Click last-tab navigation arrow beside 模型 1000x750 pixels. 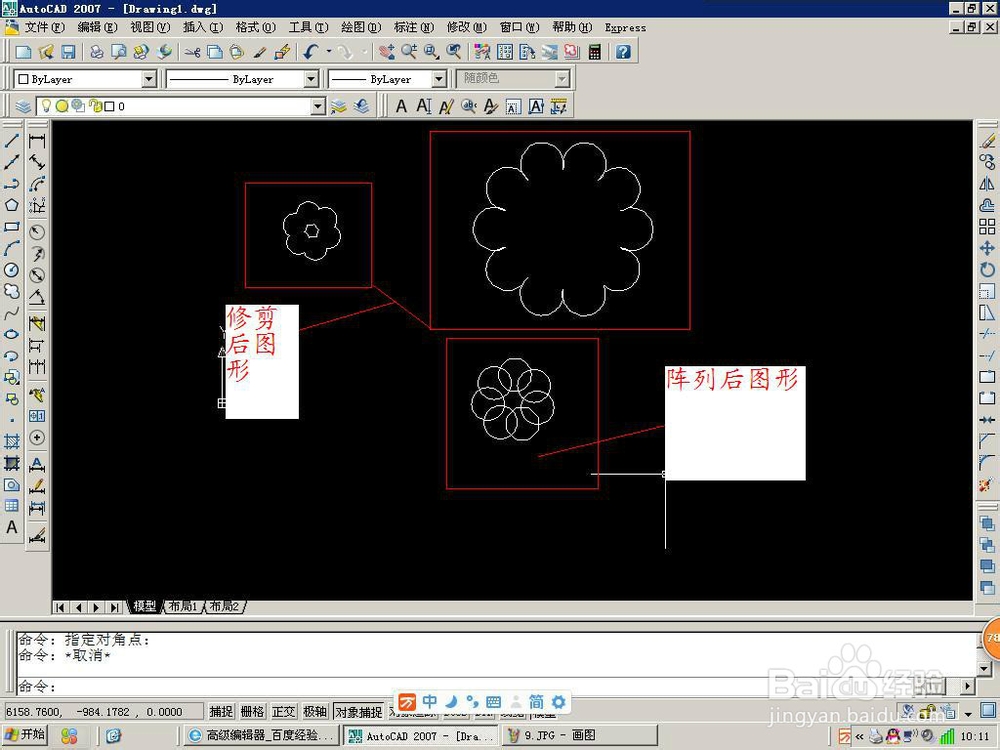pyautogui.click(x=114, y=607)
